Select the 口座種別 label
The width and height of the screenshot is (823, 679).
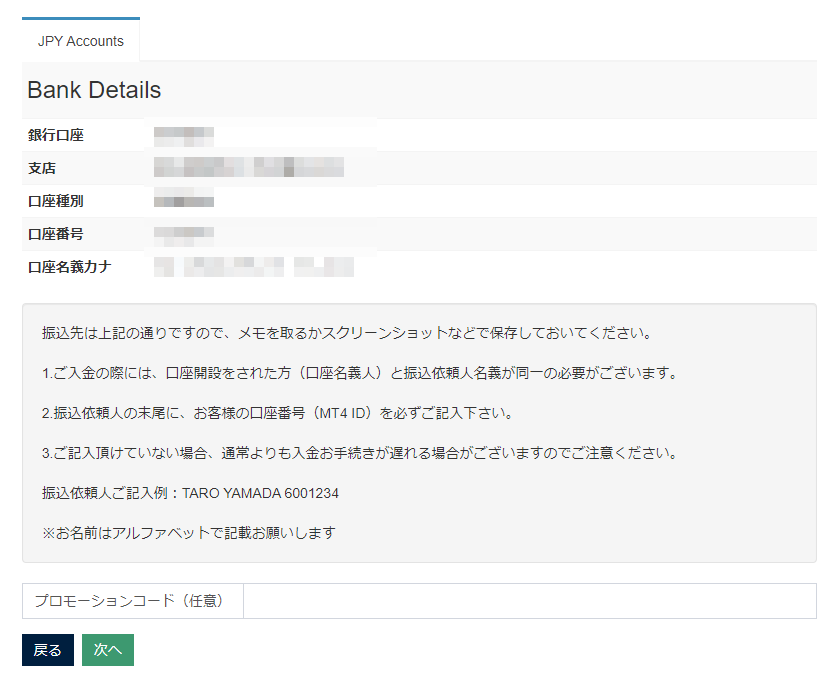coord(56,201)
